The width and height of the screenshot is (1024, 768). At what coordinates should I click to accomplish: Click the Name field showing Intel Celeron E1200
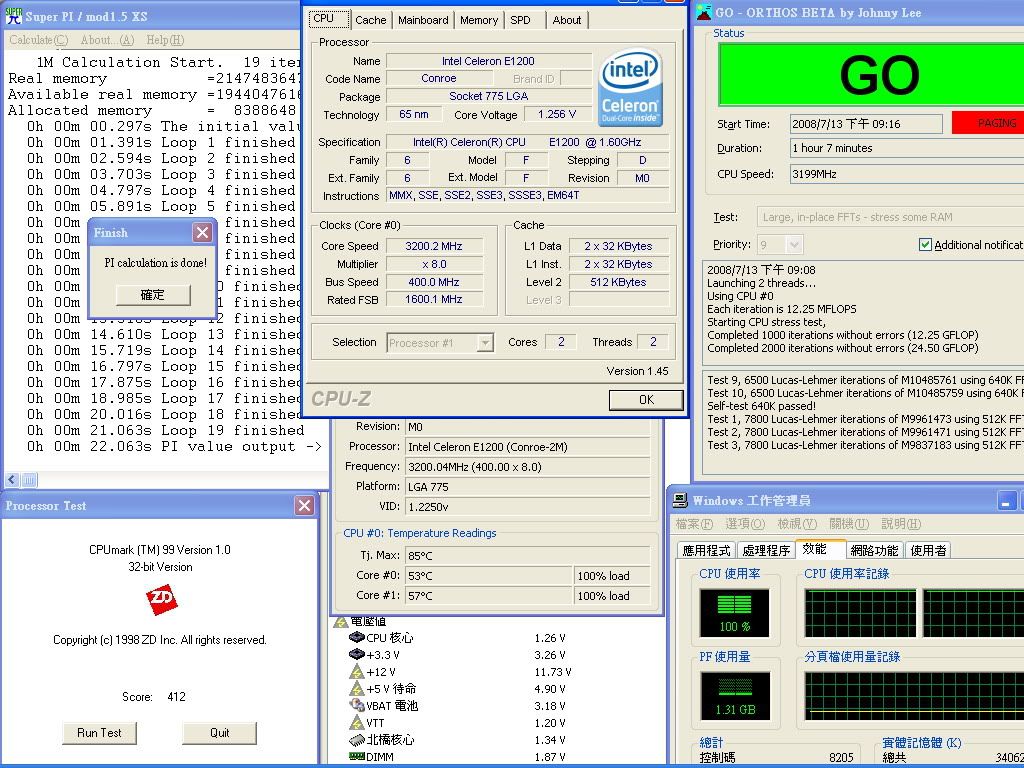coord(488,61)
